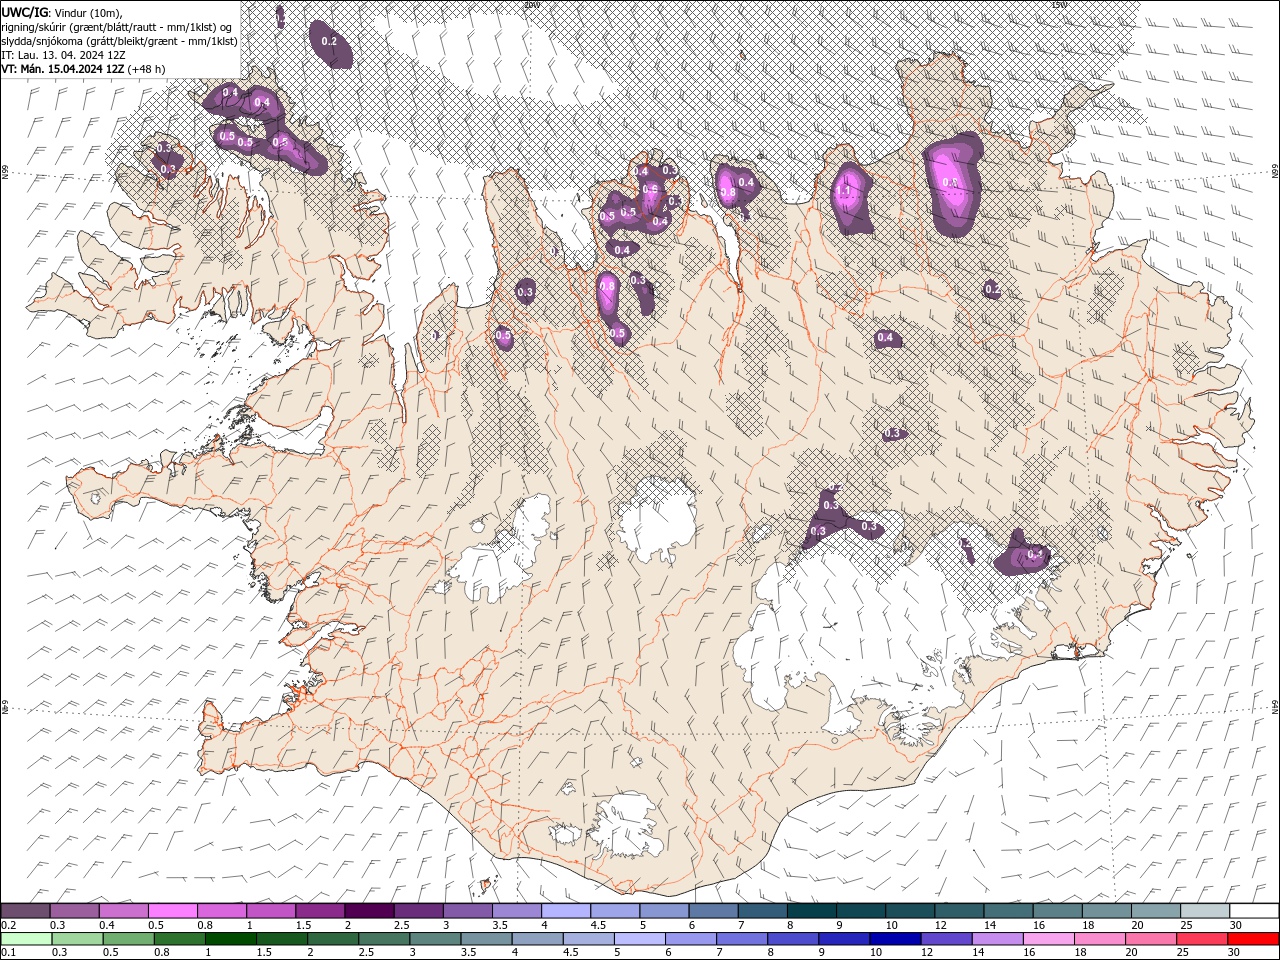Pick the pale mint 0.1 swatch, bottom legend row

point(26,939)
